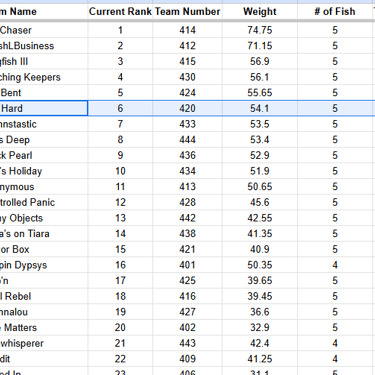375x375 pixels.
Task: Click team number 421
Action: [x=187, y=249]
